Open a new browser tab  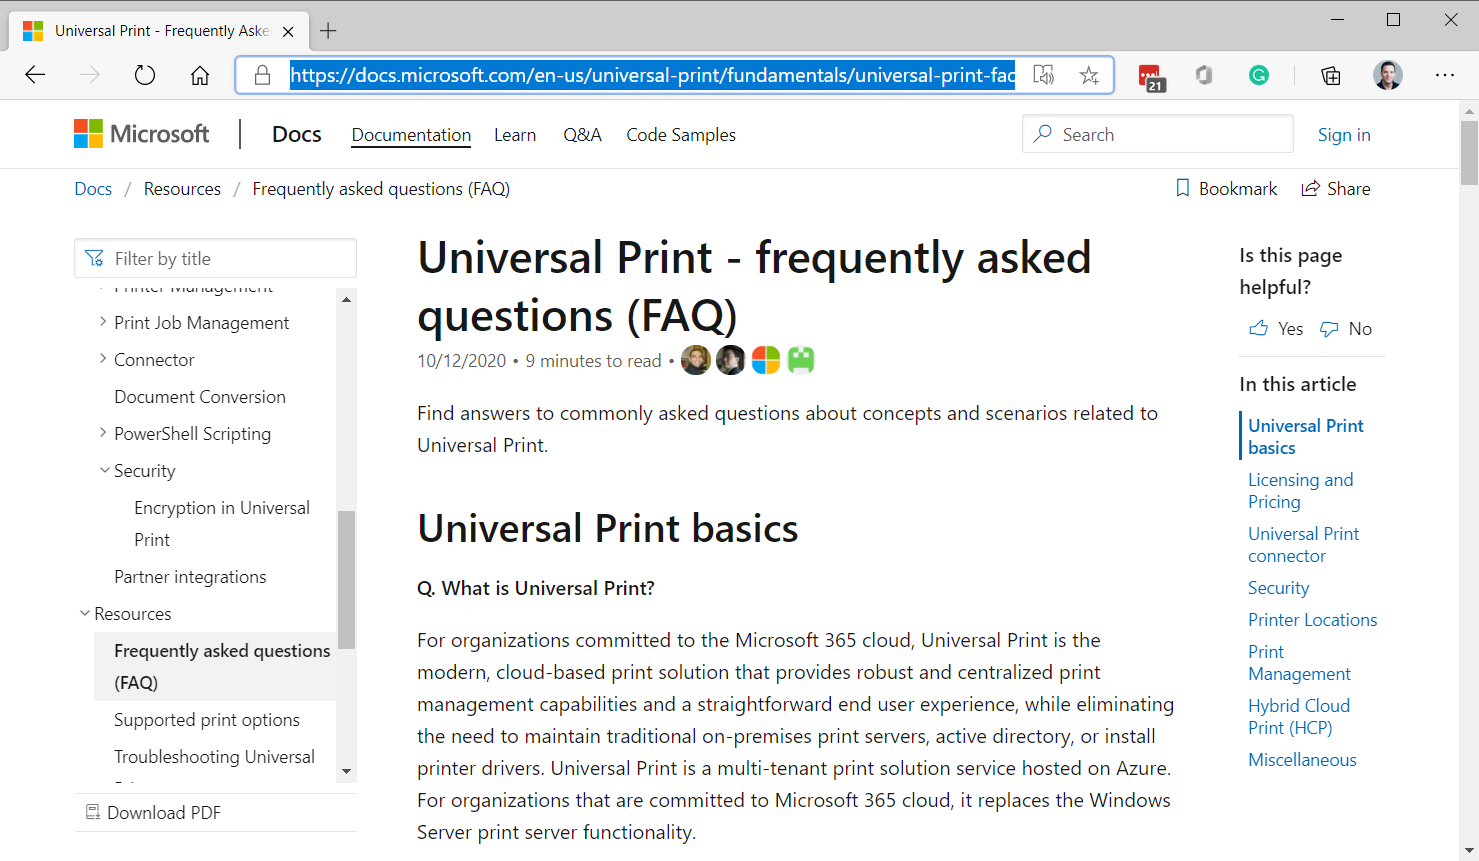point(328,31)
